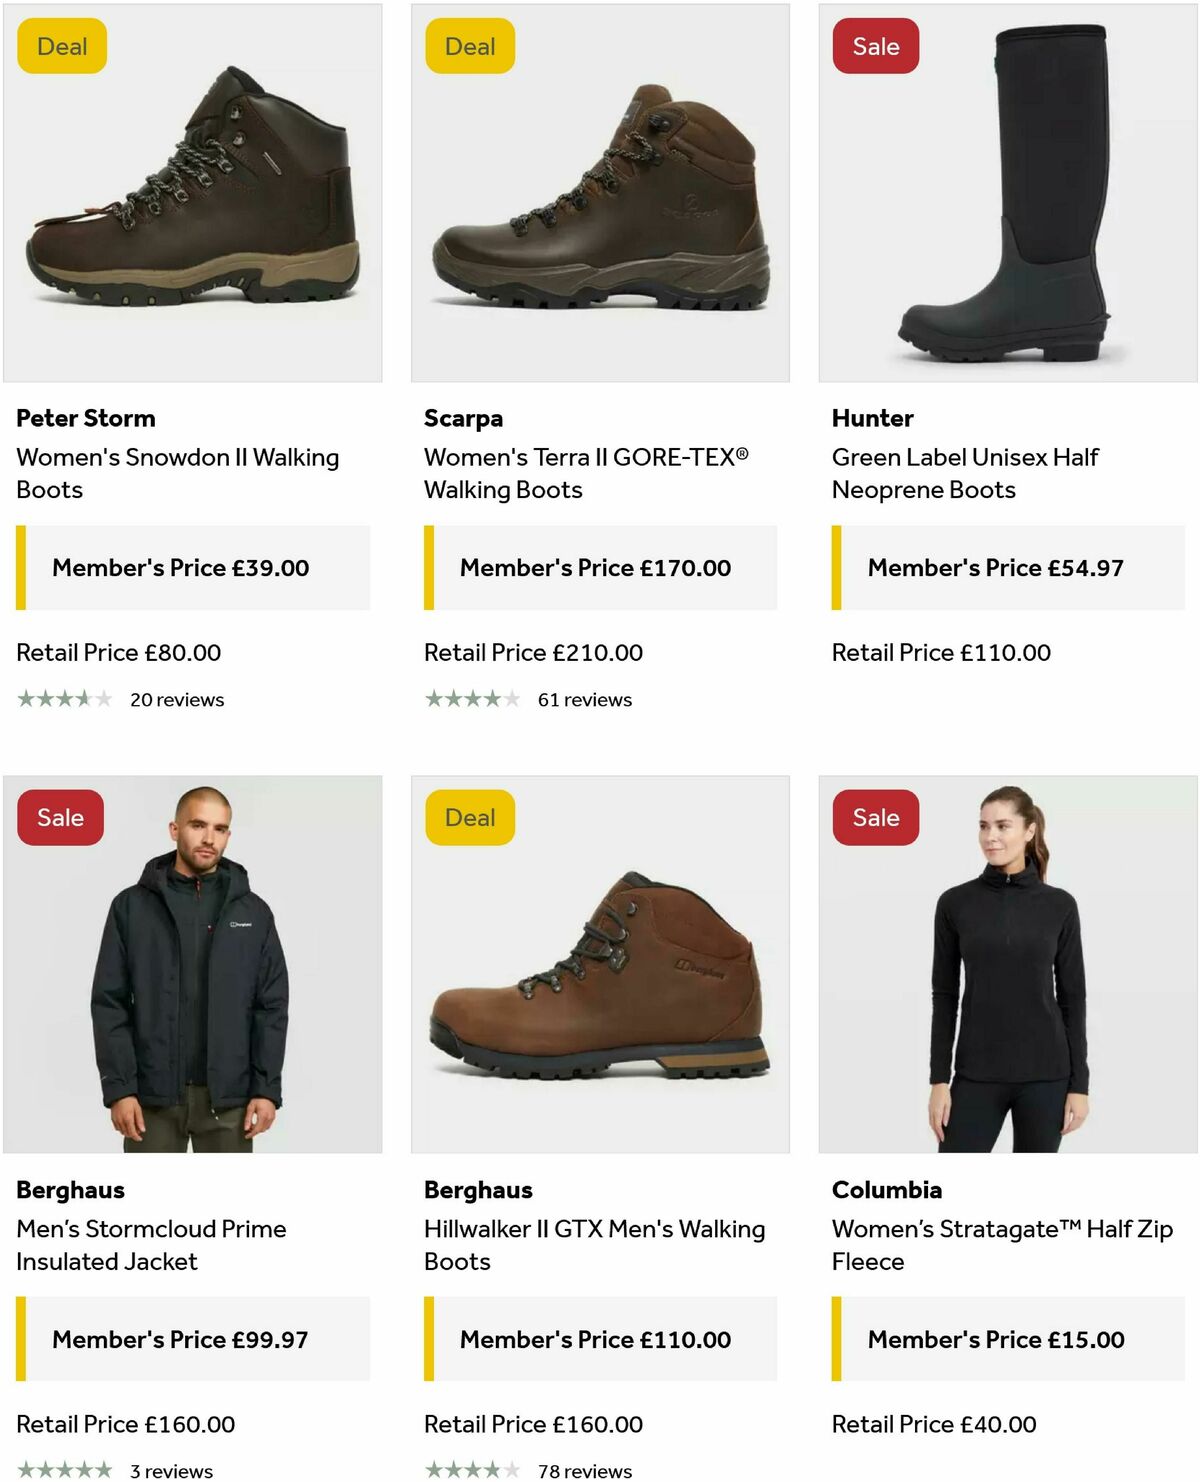Click the Sale badge on Columbia fleece

(875, 817)
